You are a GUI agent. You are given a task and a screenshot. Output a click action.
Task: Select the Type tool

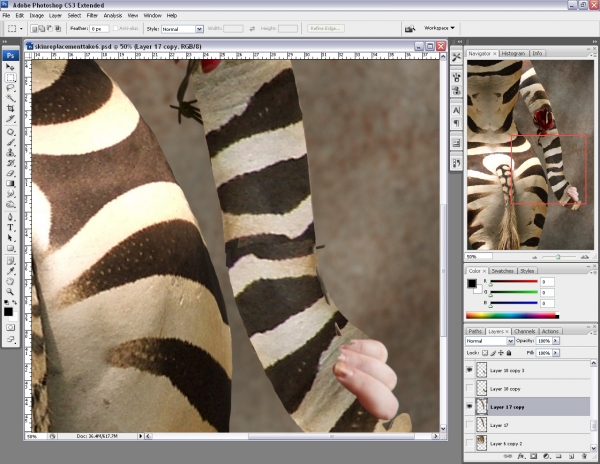pyautogui.click(x=10, y=228)
